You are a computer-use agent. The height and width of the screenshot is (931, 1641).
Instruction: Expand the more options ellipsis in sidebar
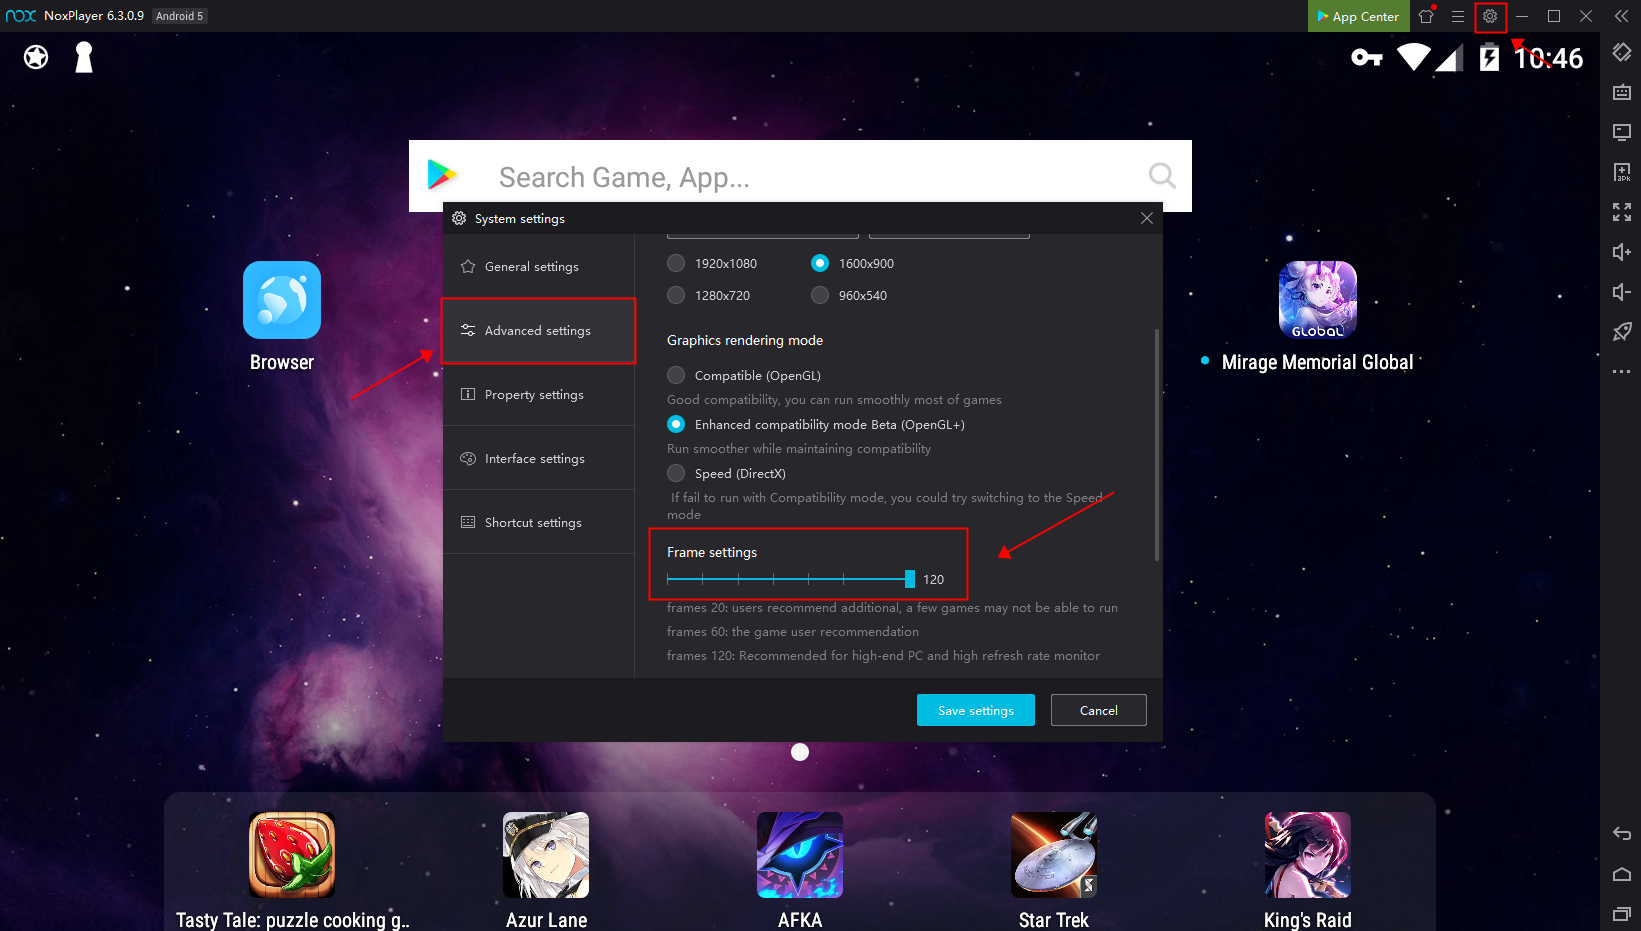[x=1621, y=372]
